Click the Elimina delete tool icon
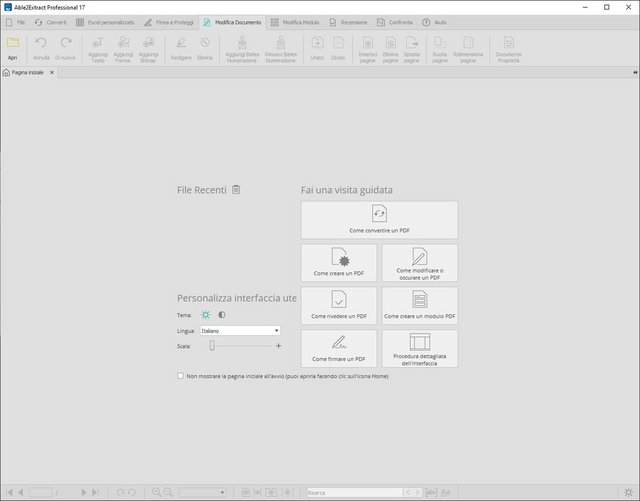The width and height of the screenshot is (640, 501). pyautogui.click(x=205, y=43)
